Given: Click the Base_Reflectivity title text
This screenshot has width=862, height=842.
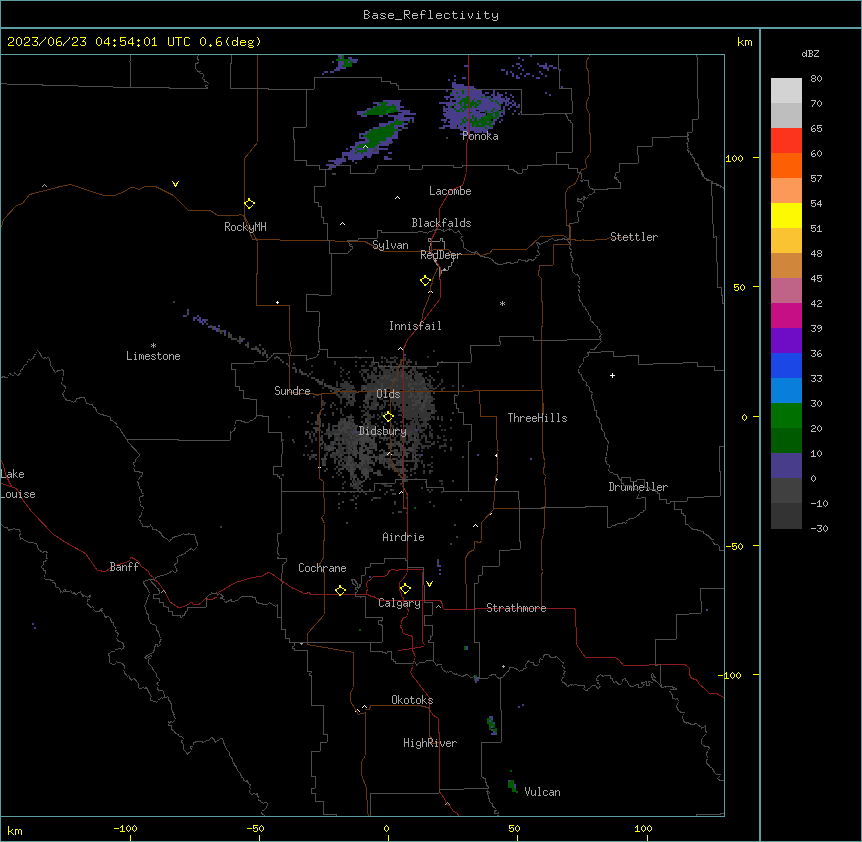Looking at the screenshot, I should point(431,15).
